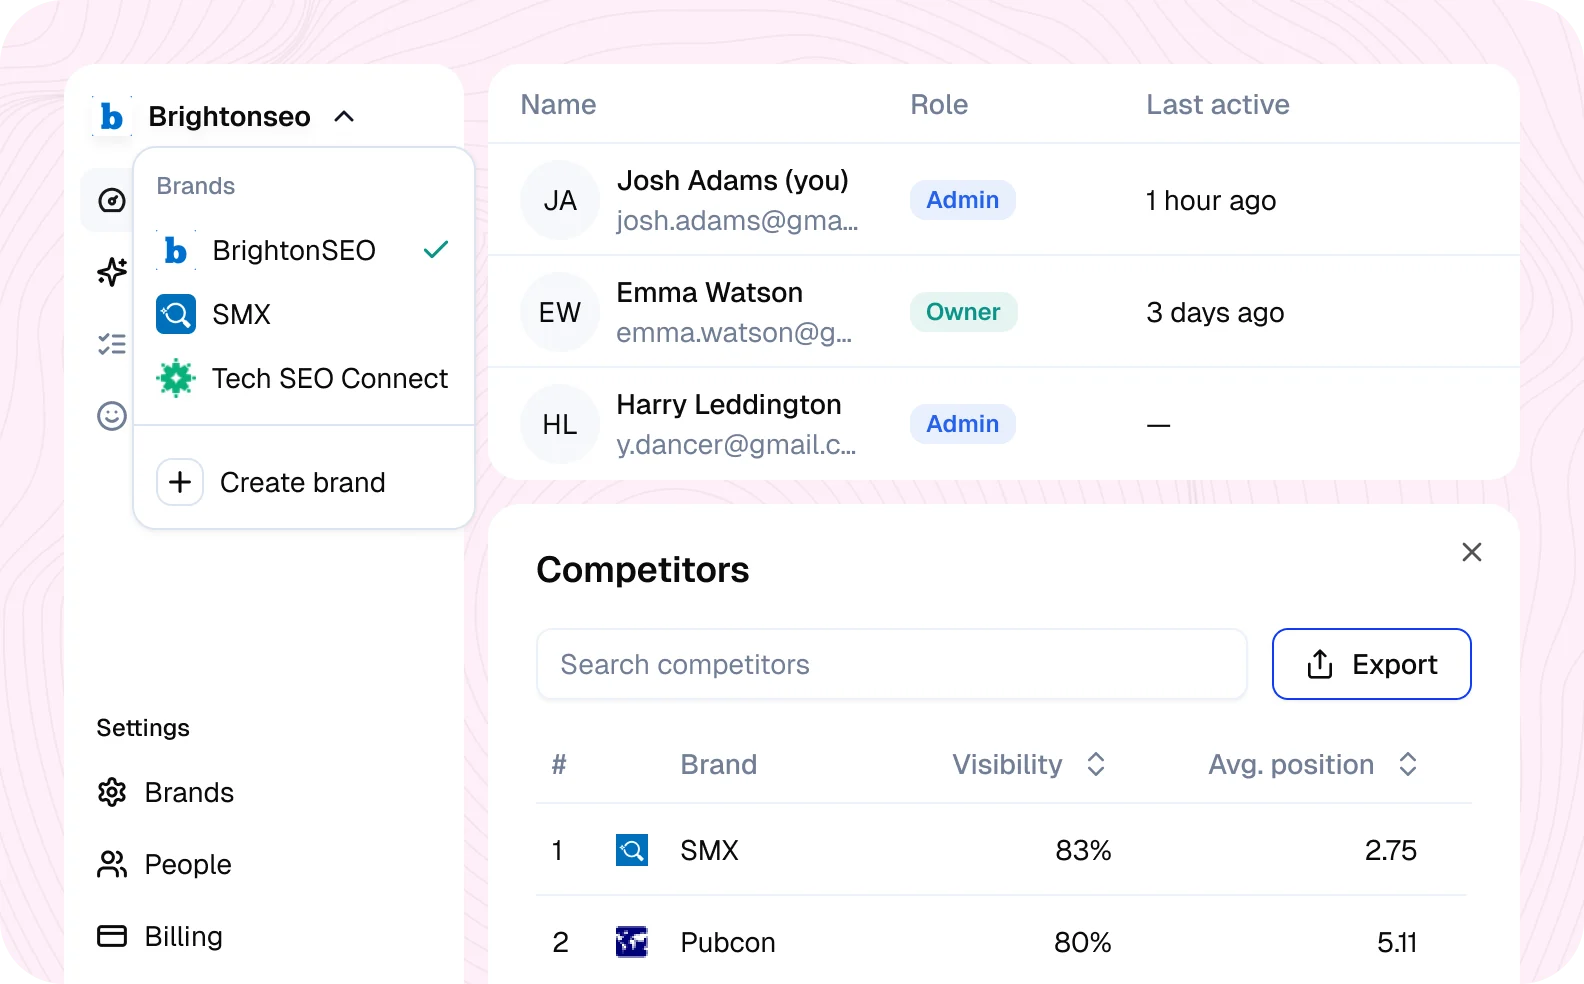Choose Tech SEO Connect as active brand
Image resolution: width=1584 pixels, height=984 pixels.
[330, 378]
